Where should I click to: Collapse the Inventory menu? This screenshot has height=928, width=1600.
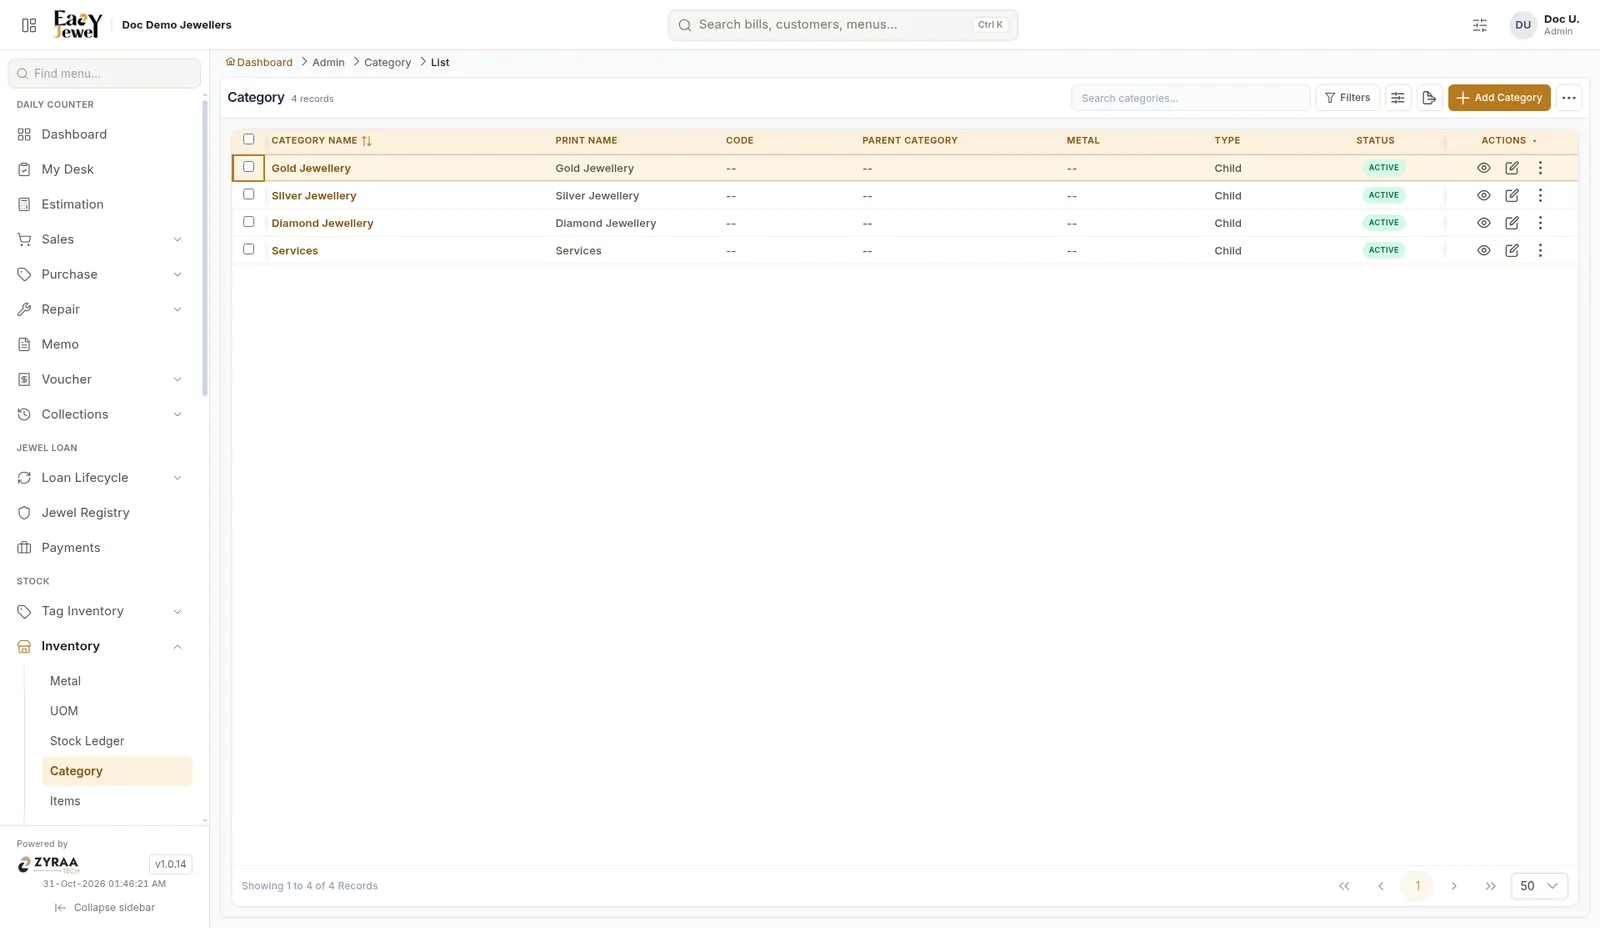[x=100, y=646]
